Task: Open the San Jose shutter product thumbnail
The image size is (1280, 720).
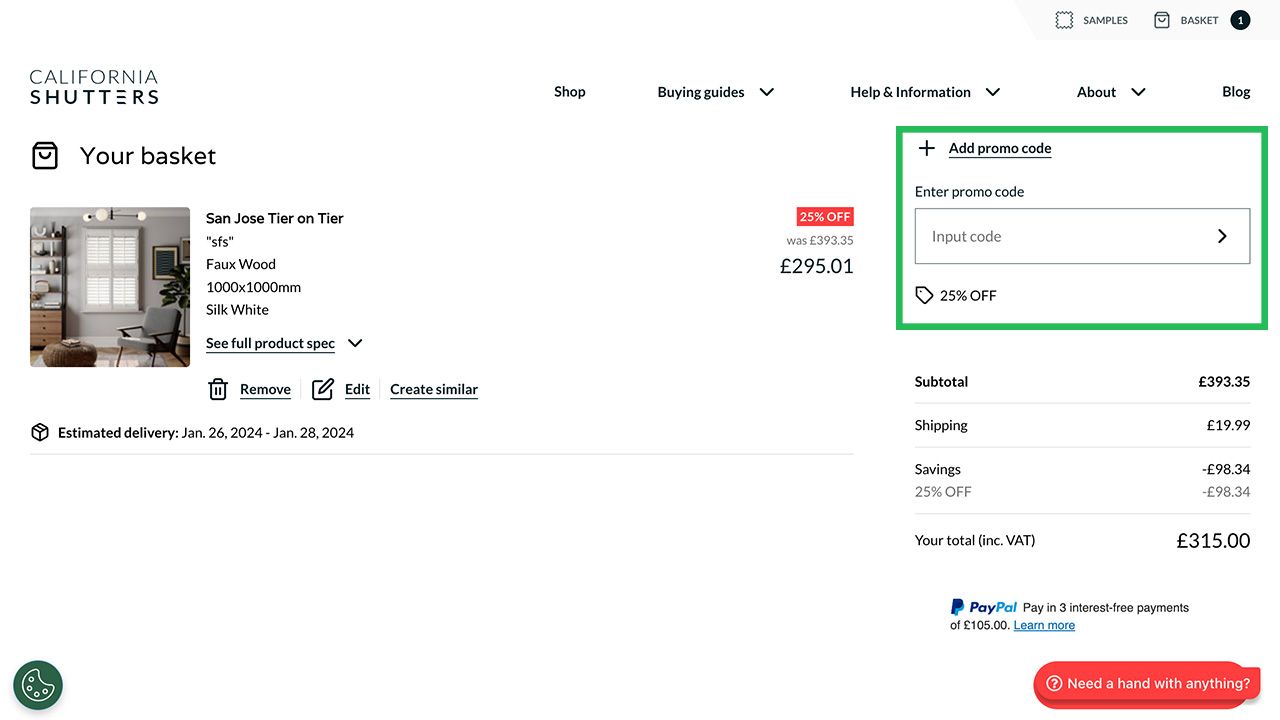Action: coord(110,287)
